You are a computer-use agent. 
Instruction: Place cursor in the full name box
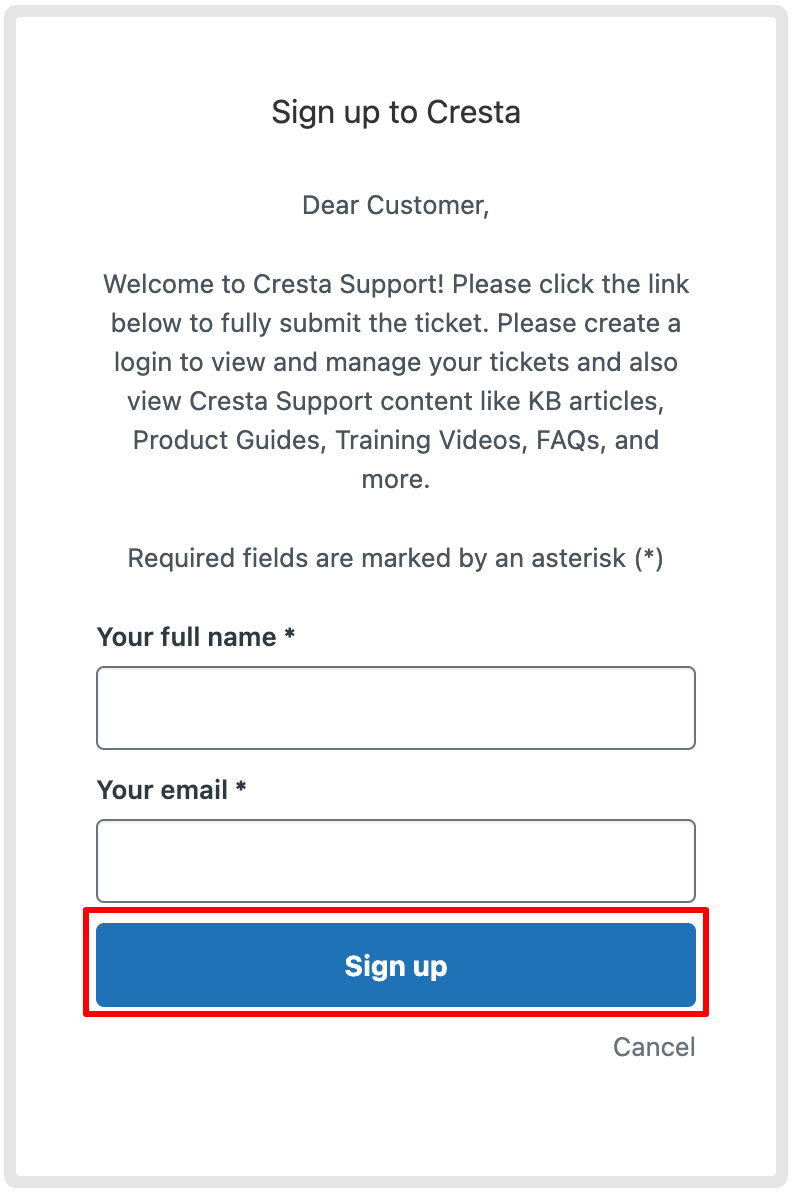[395, 708]
